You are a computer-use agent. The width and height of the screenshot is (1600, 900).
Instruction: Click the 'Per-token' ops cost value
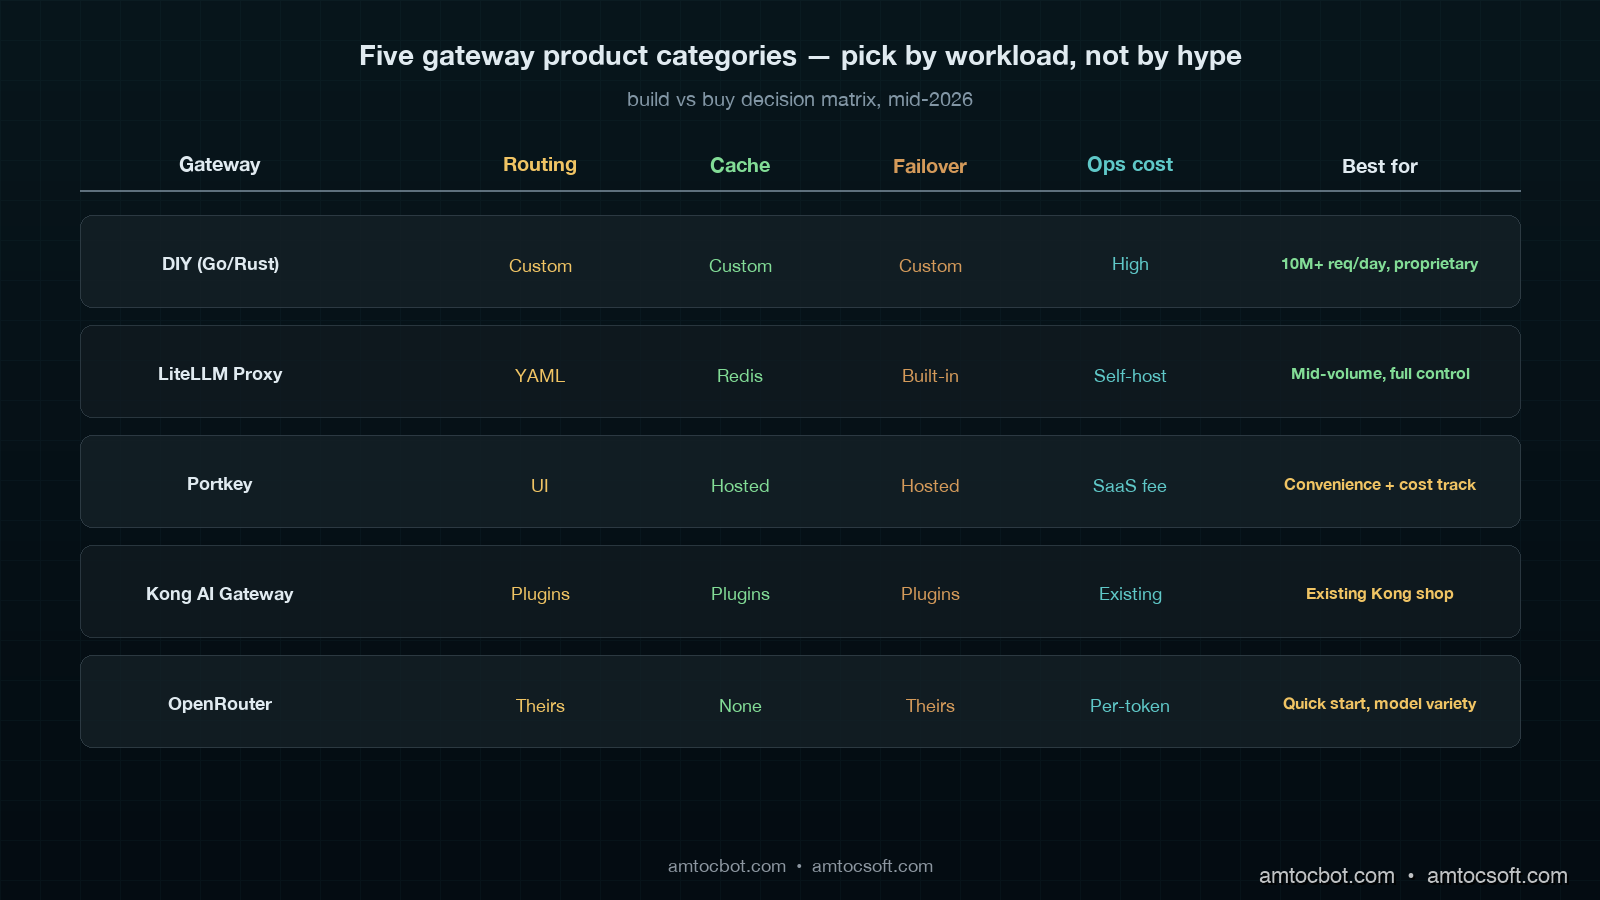[1130, 706]
